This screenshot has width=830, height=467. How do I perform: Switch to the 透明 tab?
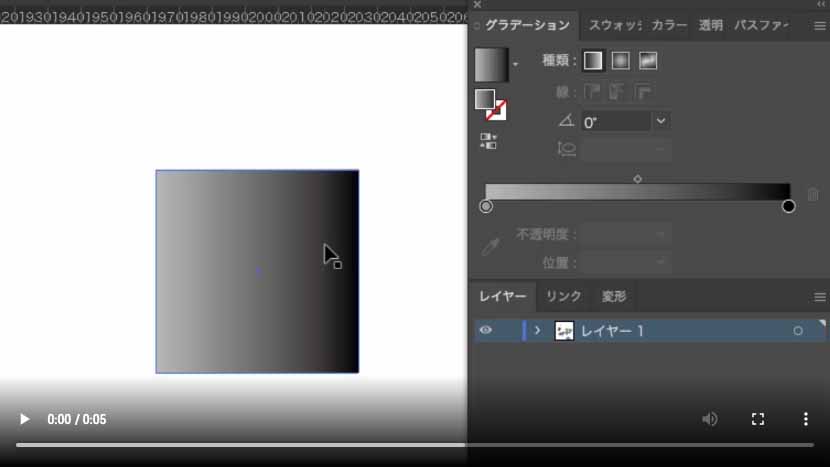pos(710,25)
